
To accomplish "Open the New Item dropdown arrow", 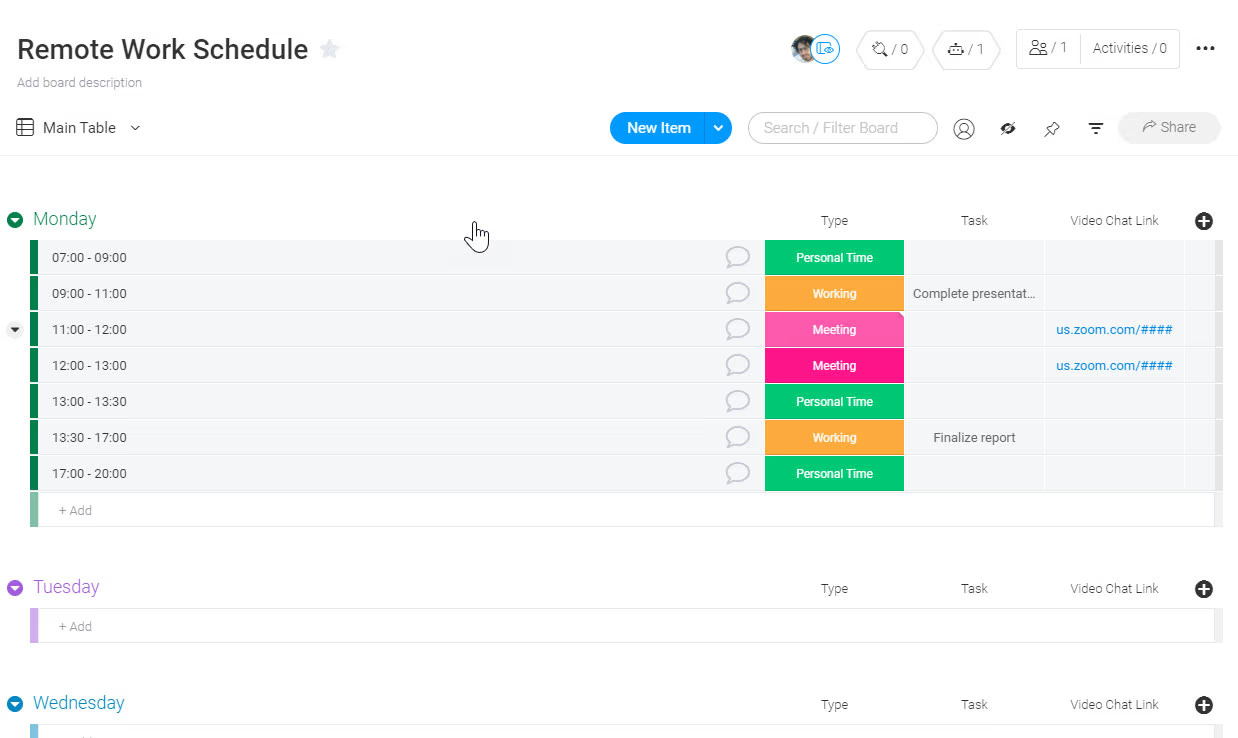I will pyautogui.click(x=718, y=128).
